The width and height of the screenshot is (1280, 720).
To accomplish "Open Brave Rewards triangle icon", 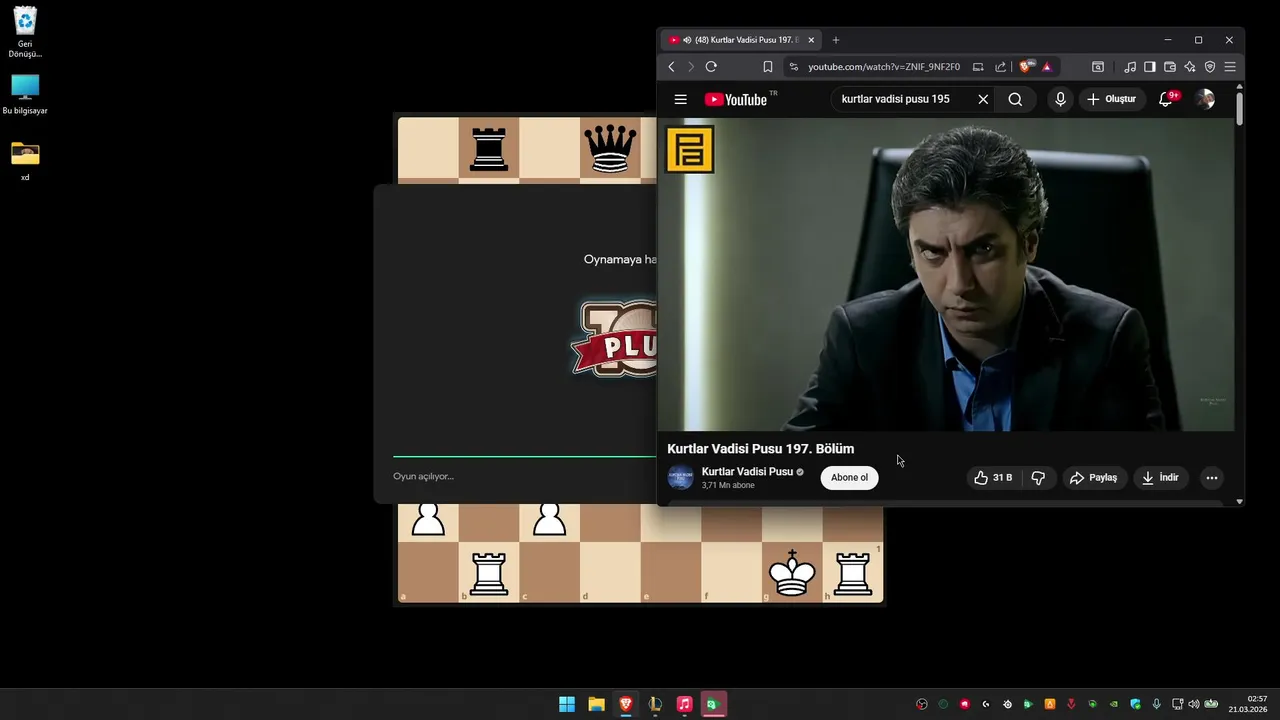I will pos(1047,67).
